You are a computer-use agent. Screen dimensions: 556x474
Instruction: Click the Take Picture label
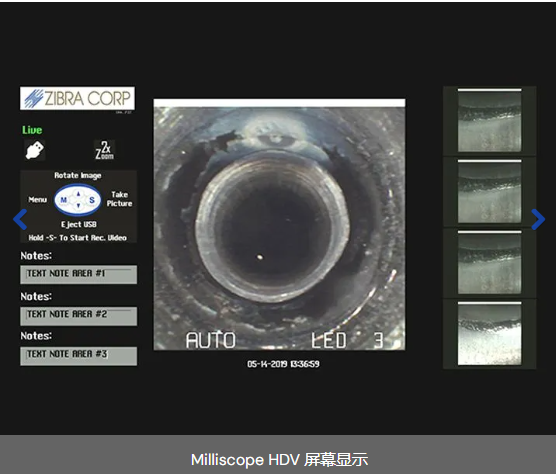[x=119, y=199]
